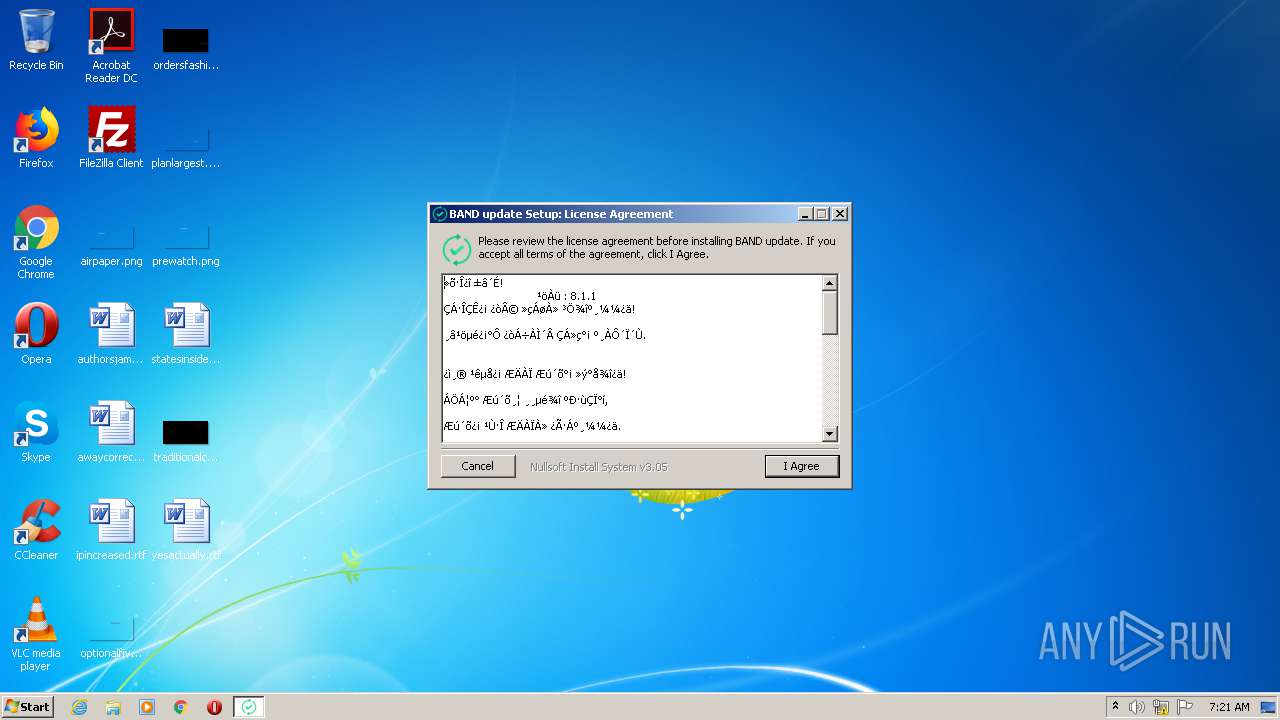Switch to BAND update taskbar item
Image resolution: width=1280 pixels, height=720 pixels.
249,707
